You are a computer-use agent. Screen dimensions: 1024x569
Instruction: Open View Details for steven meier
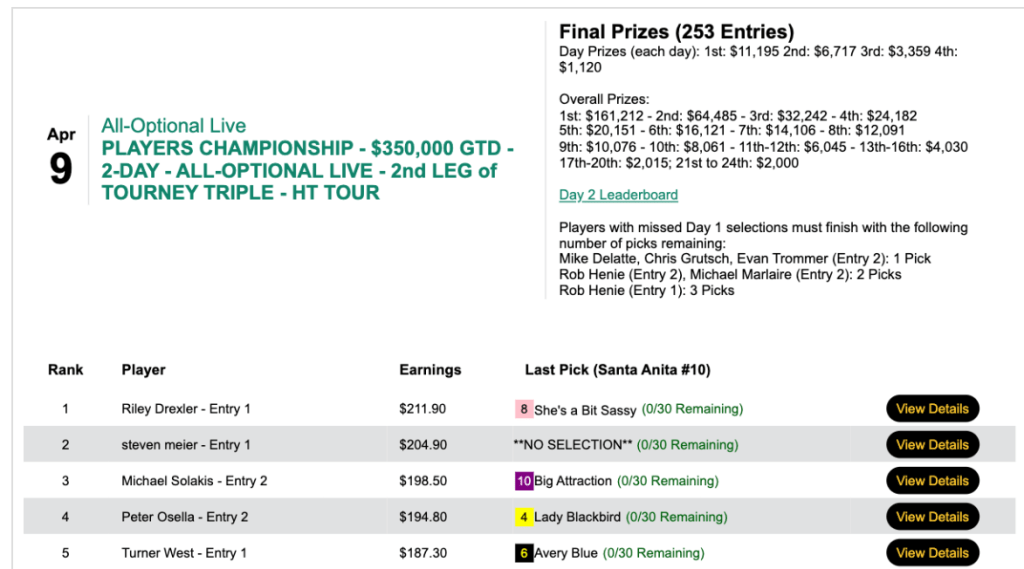[x=932, y=445]
